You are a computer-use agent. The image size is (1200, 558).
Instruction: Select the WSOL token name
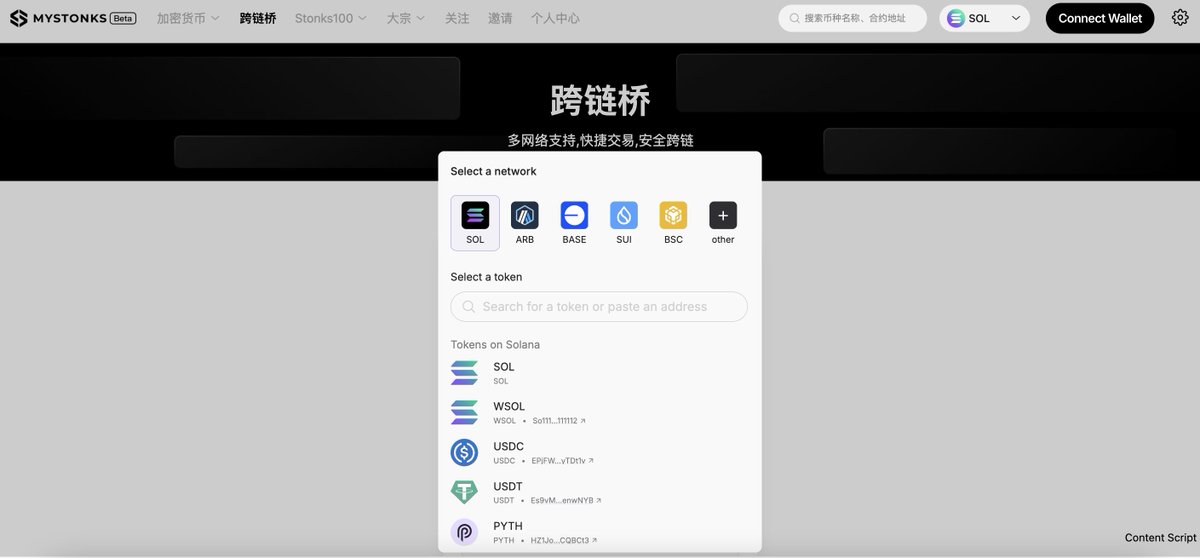click(x=509, y=406)
